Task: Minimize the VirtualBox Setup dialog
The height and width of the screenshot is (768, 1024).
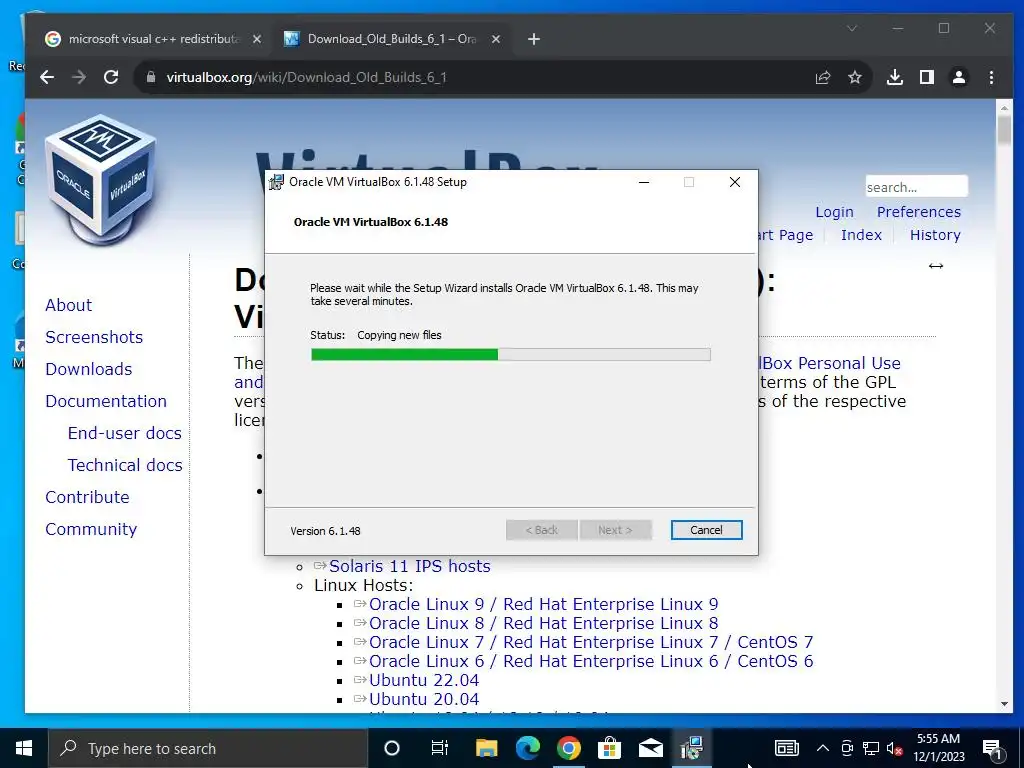Action: point(644,182)
